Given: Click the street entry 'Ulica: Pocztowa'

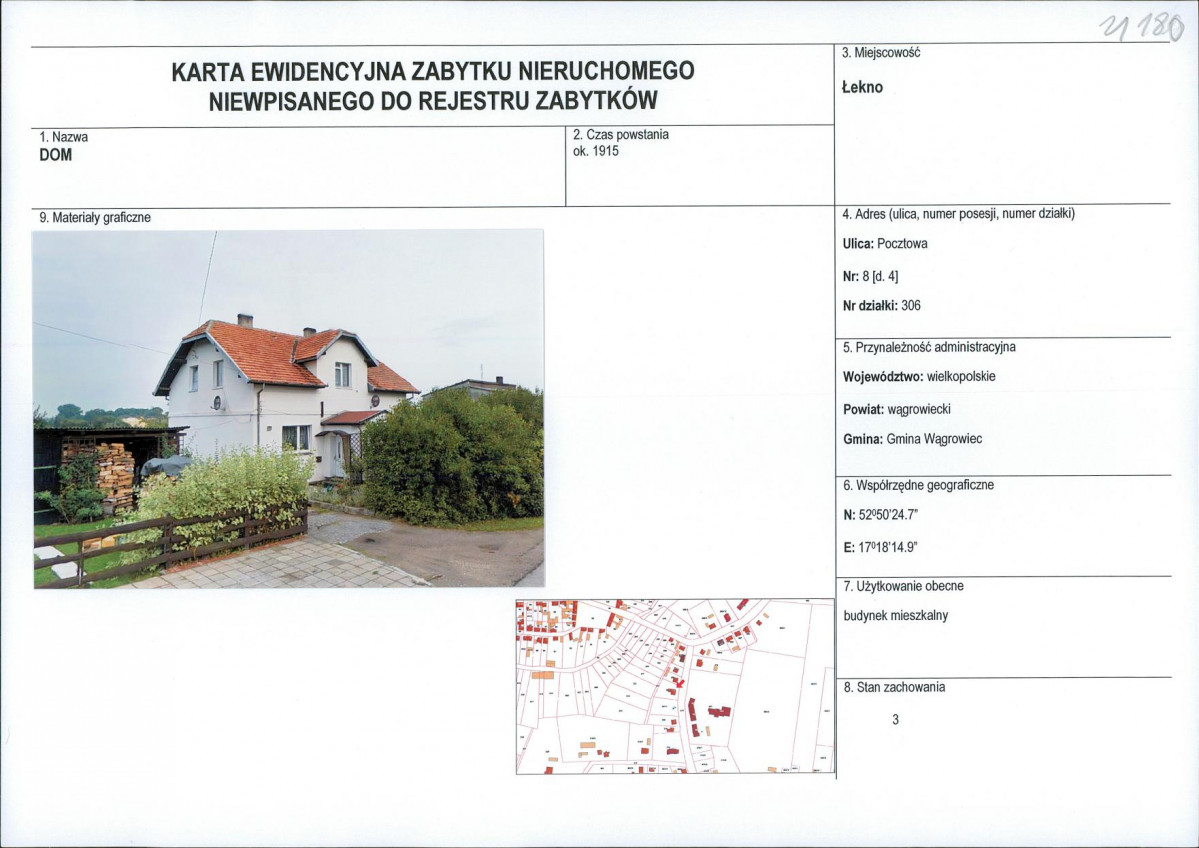Looking at the screenshot, I should pos(885,244).
